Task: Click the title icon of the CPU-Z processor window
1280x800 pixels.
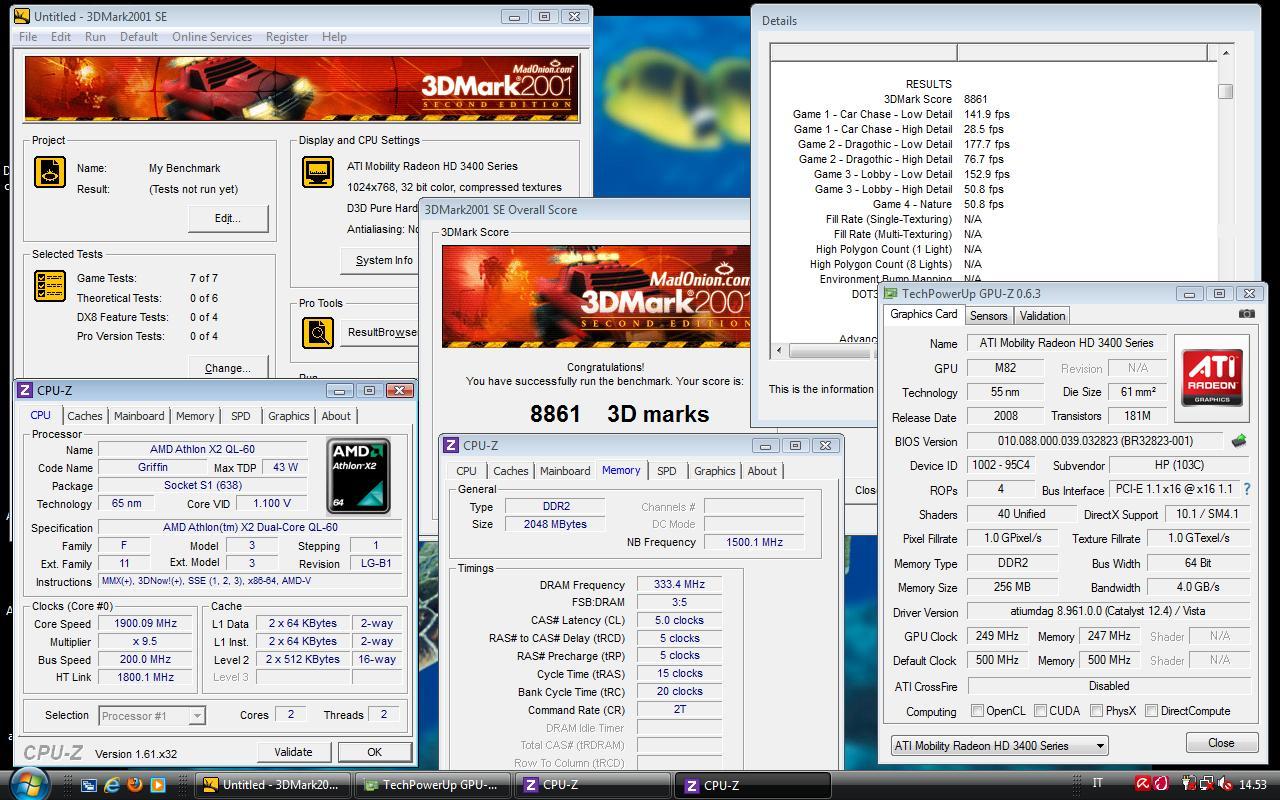Action: [25, 390]
